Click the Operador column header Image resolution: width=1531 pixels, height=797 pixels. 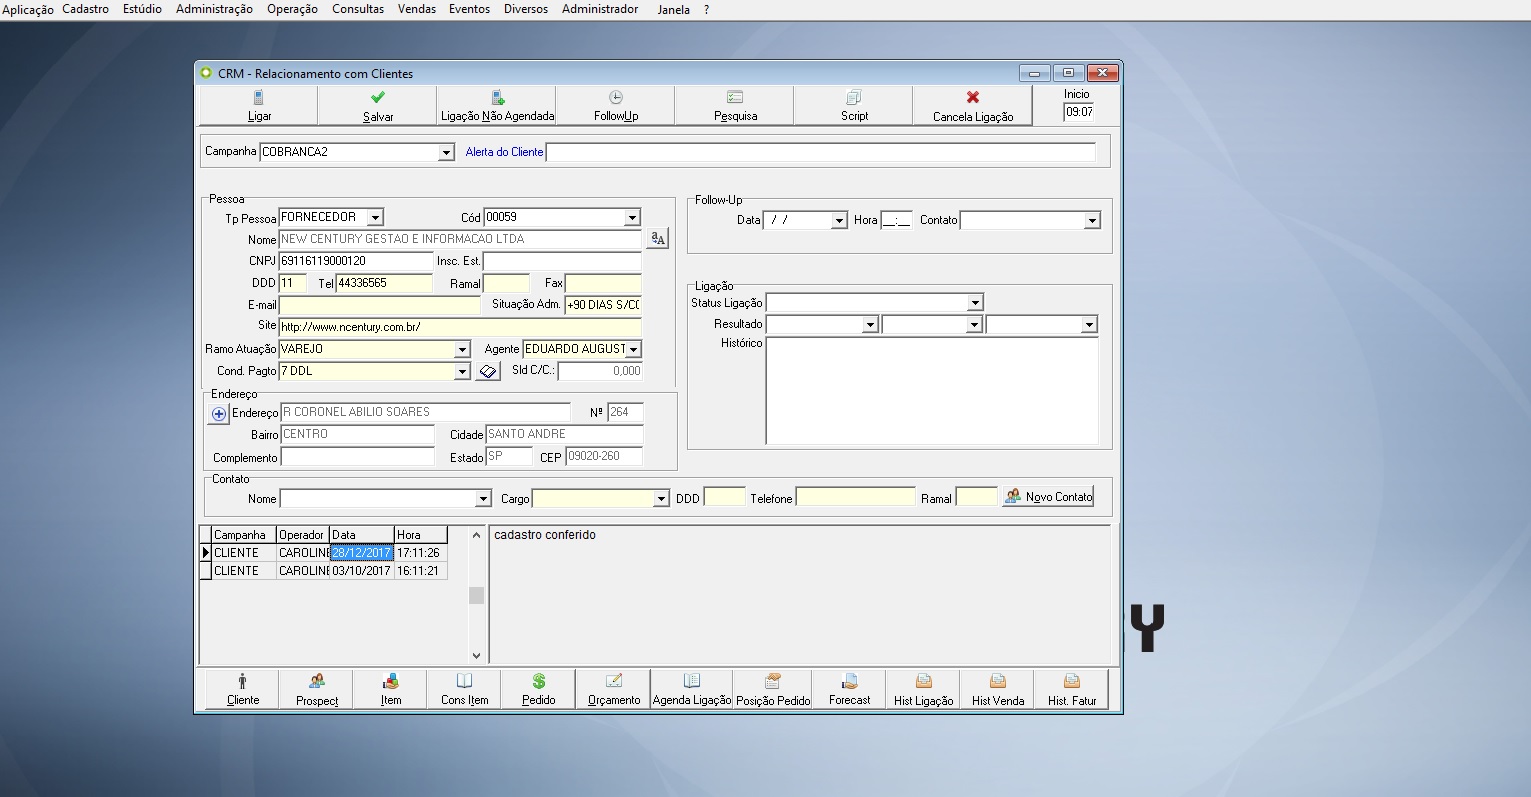(x=302, y=535)
